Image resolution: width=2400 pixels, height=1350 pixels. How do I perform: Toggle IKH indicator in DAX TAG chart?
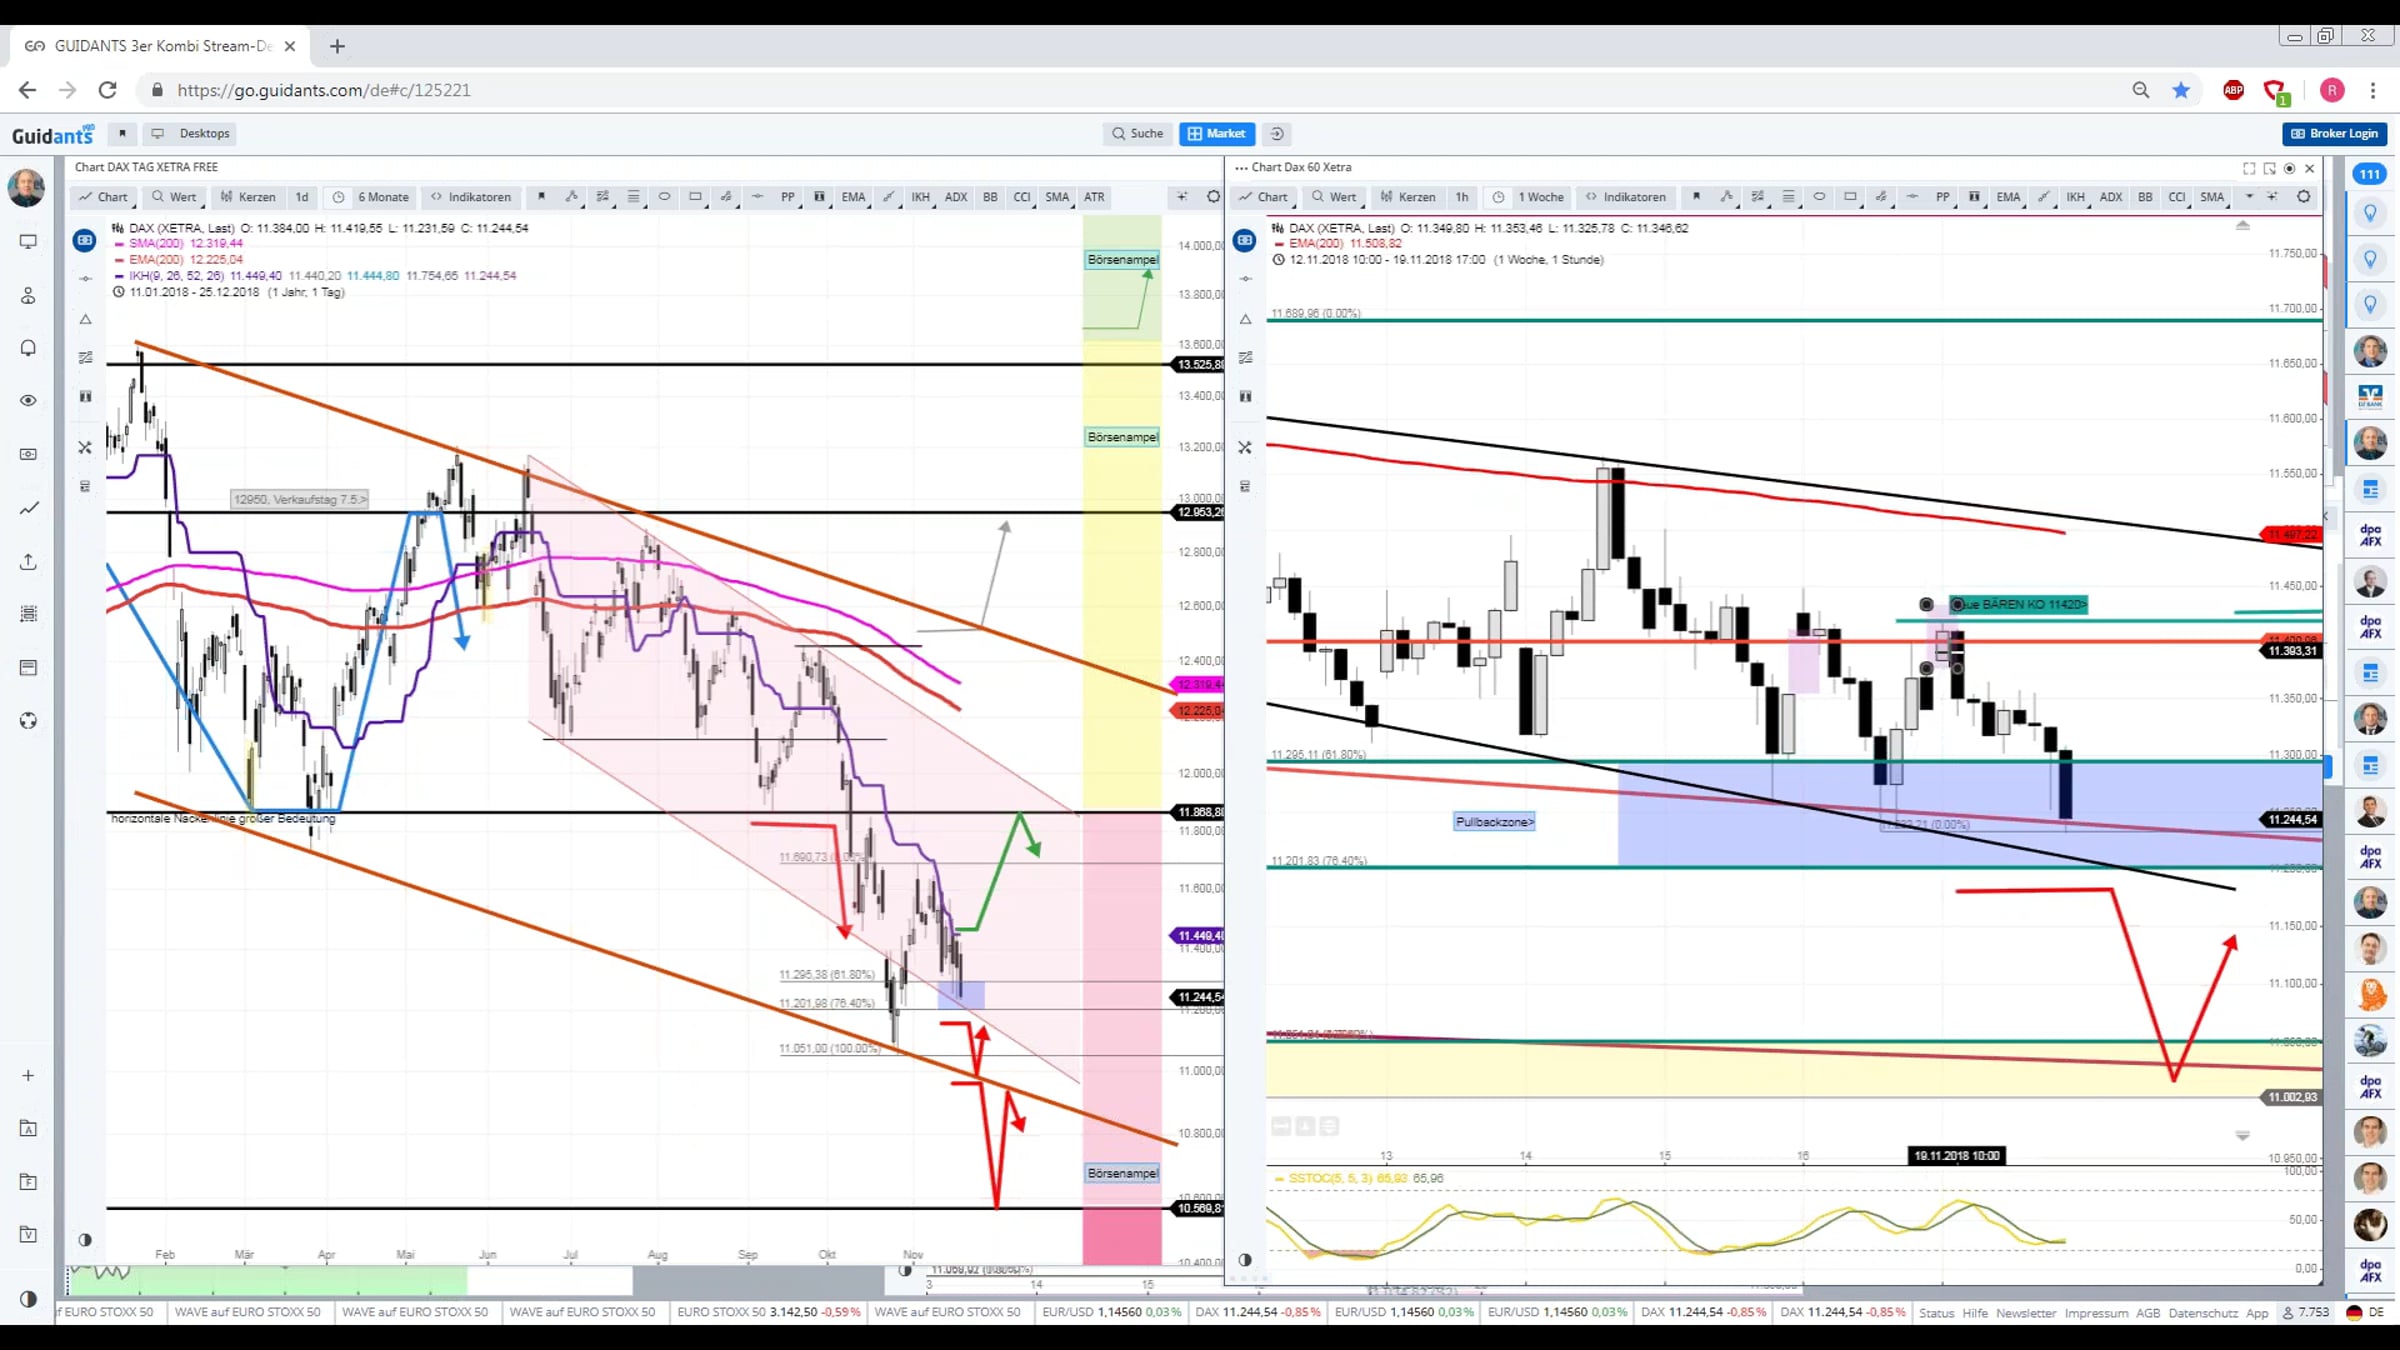coord(920,197)
